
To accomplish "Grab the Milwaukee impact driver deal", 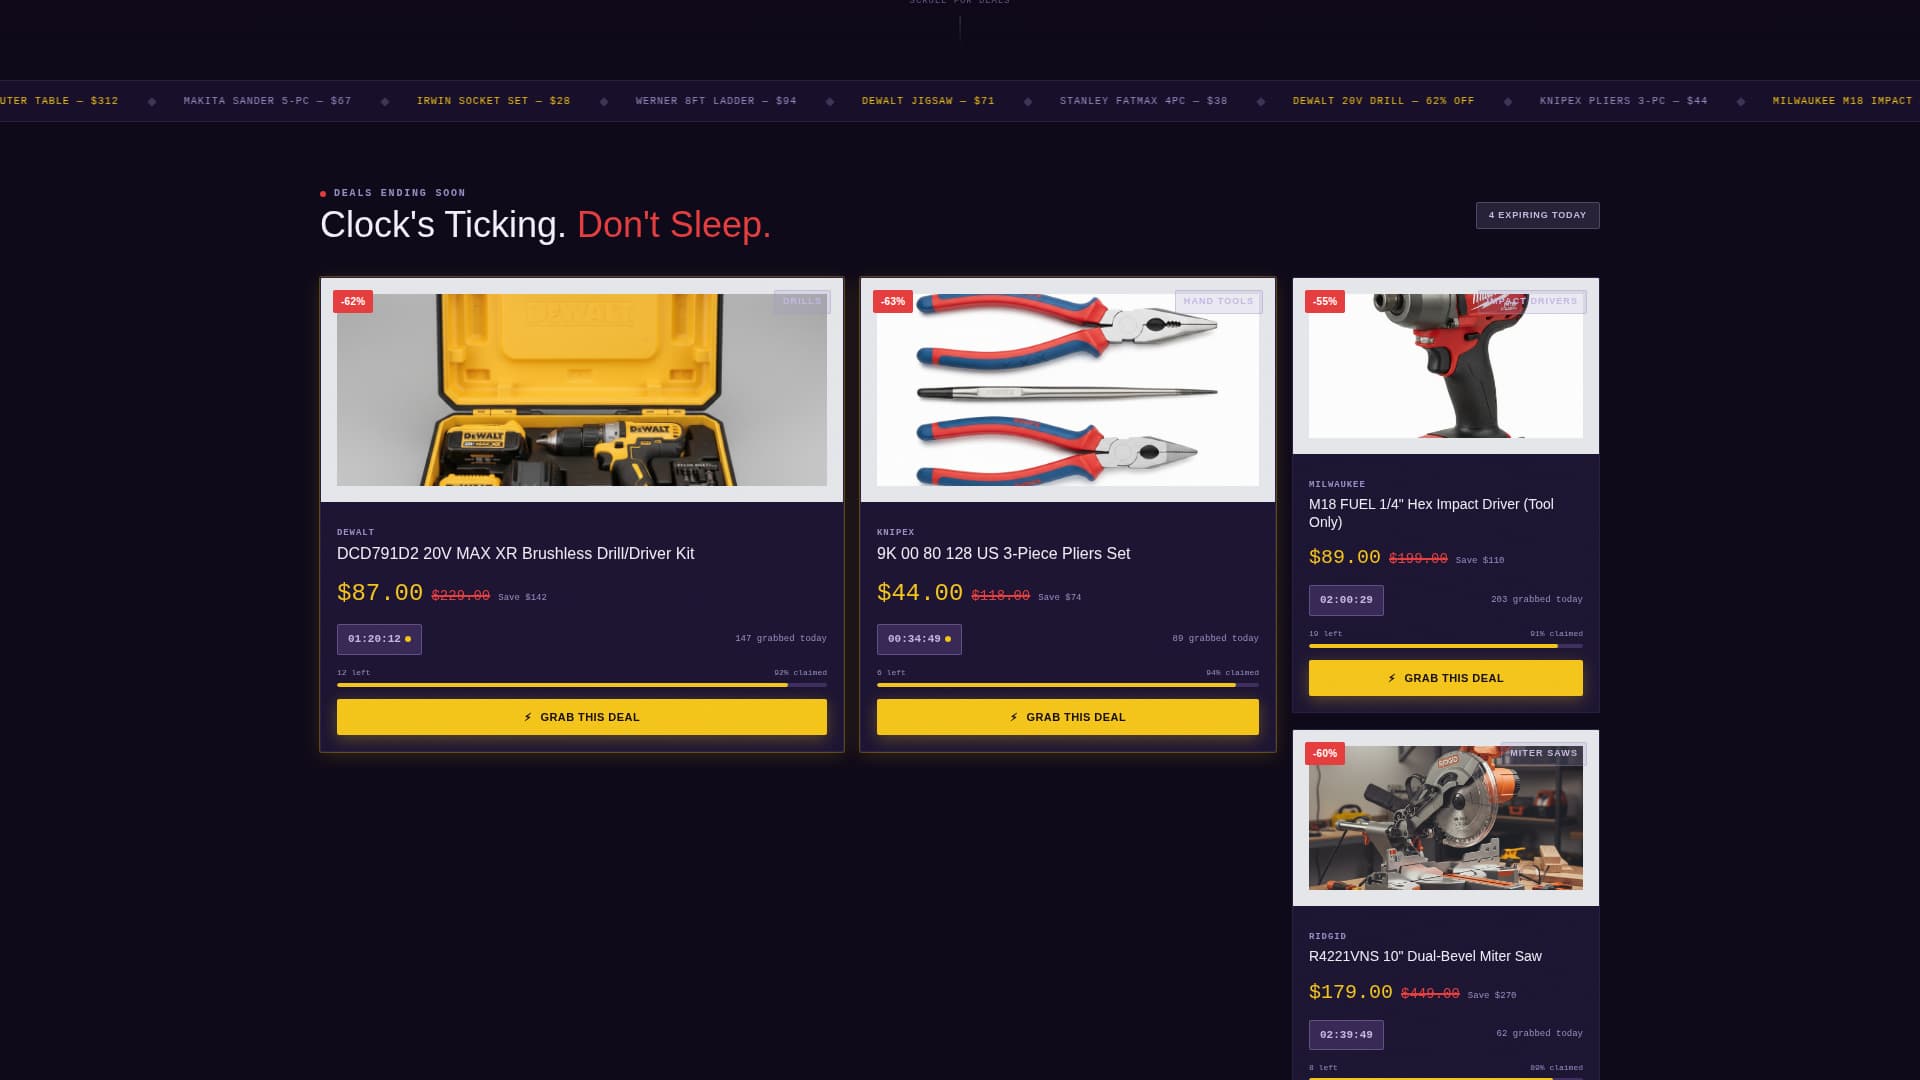I will tap(1445, 678).
